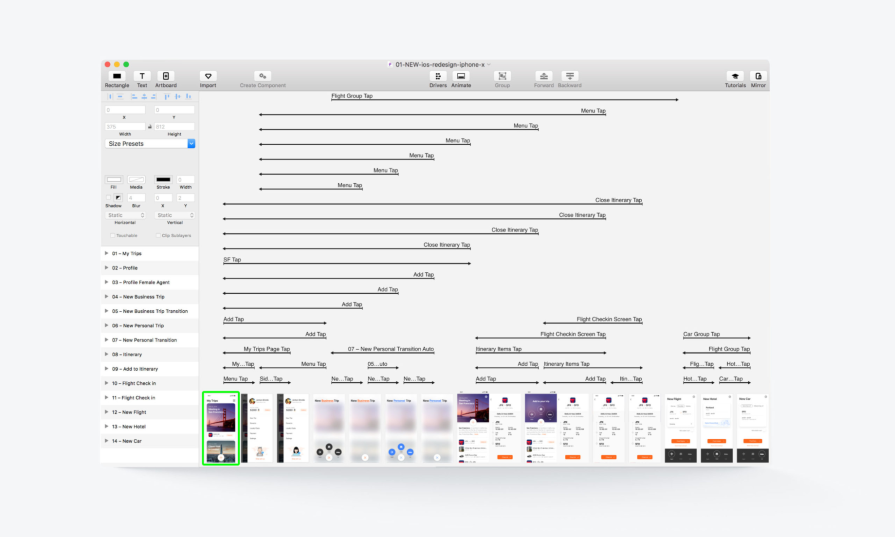Add a new Artboard from the toolbar
The image size is (895, 537).
click(166, 76)
